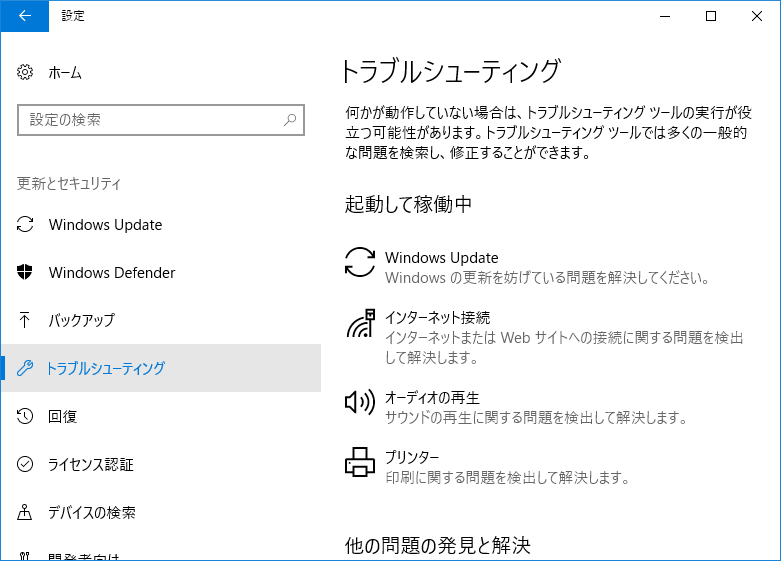The height and width of the screenshot is (561, 781).
Task: Click the back arrow in title bar
Action: [24, 16]
